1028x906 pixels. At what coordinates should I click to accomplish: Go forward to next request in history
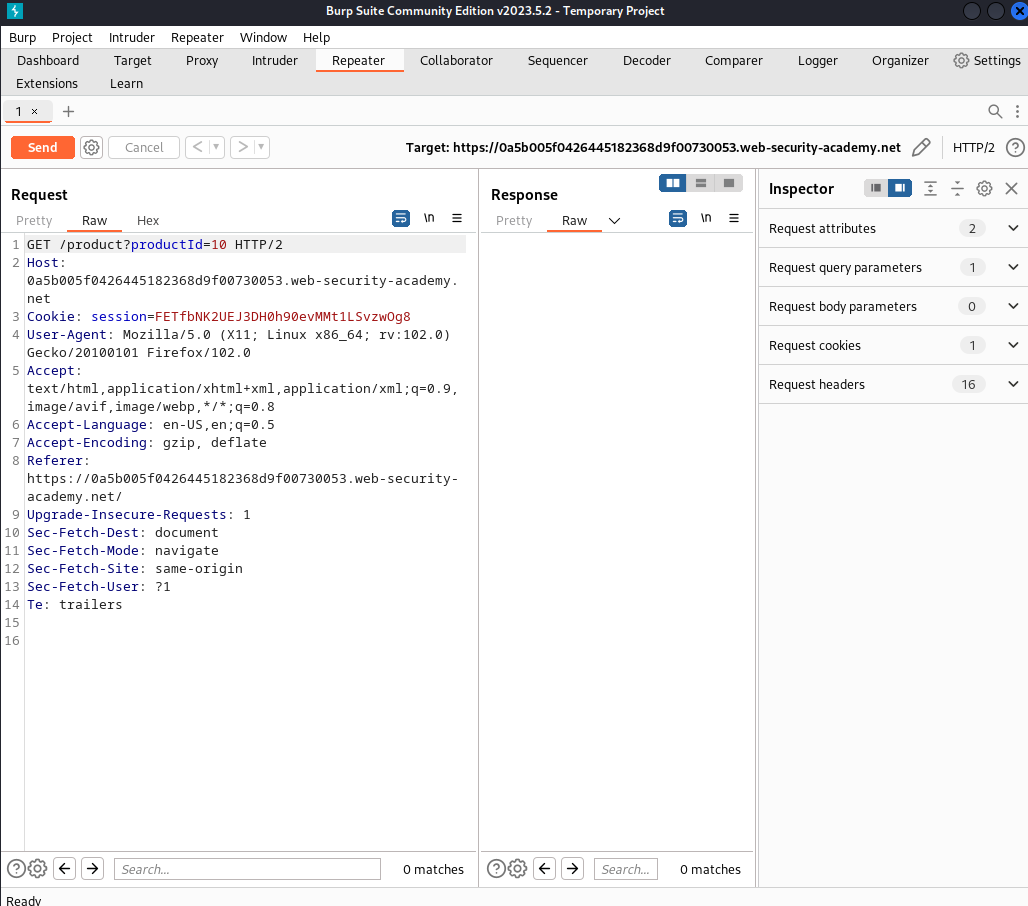click(x=243, y=148)
